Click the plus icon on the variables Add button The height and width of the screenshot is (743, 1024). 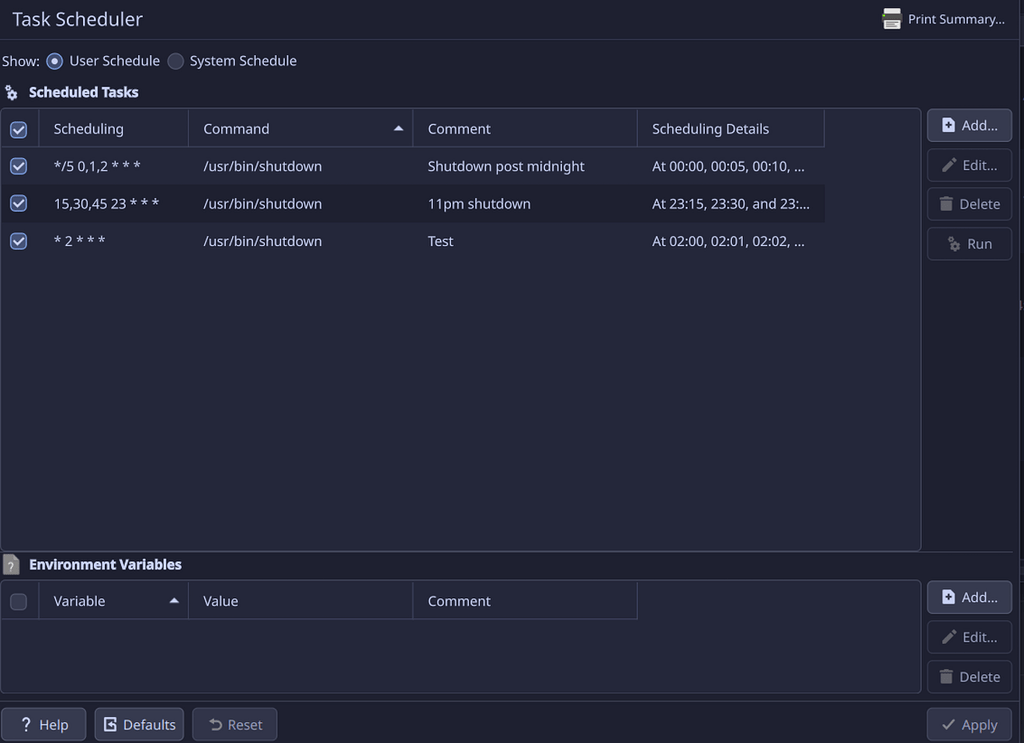click(x=950, y=597)
